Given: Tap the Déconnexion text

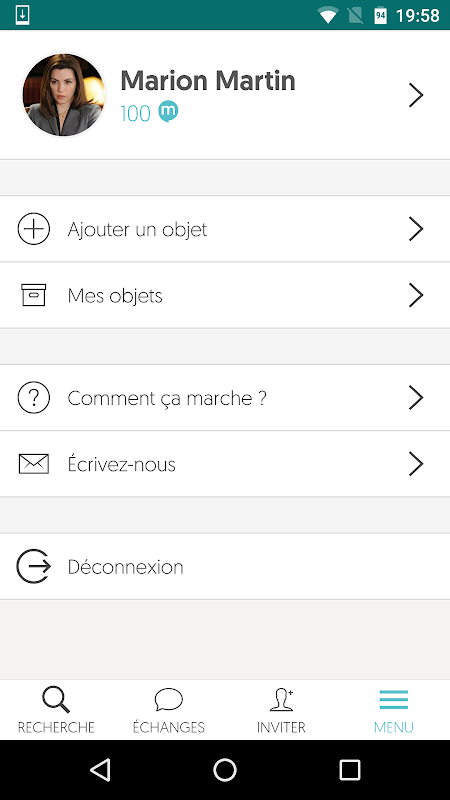Looking at the screenshot, I should [x=126, y=567].
